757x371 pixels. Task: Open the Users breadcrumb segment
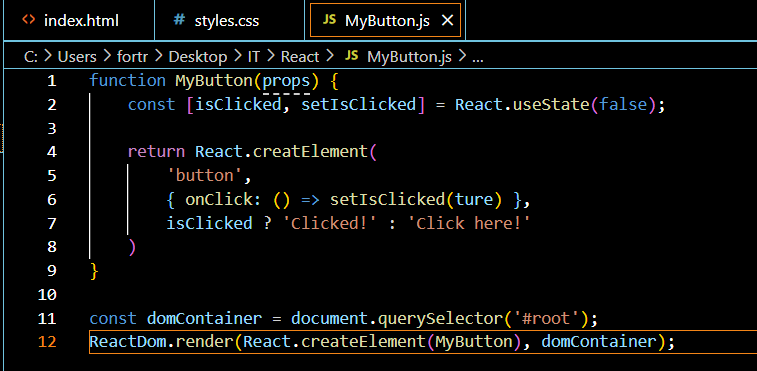tap(77, 57)
